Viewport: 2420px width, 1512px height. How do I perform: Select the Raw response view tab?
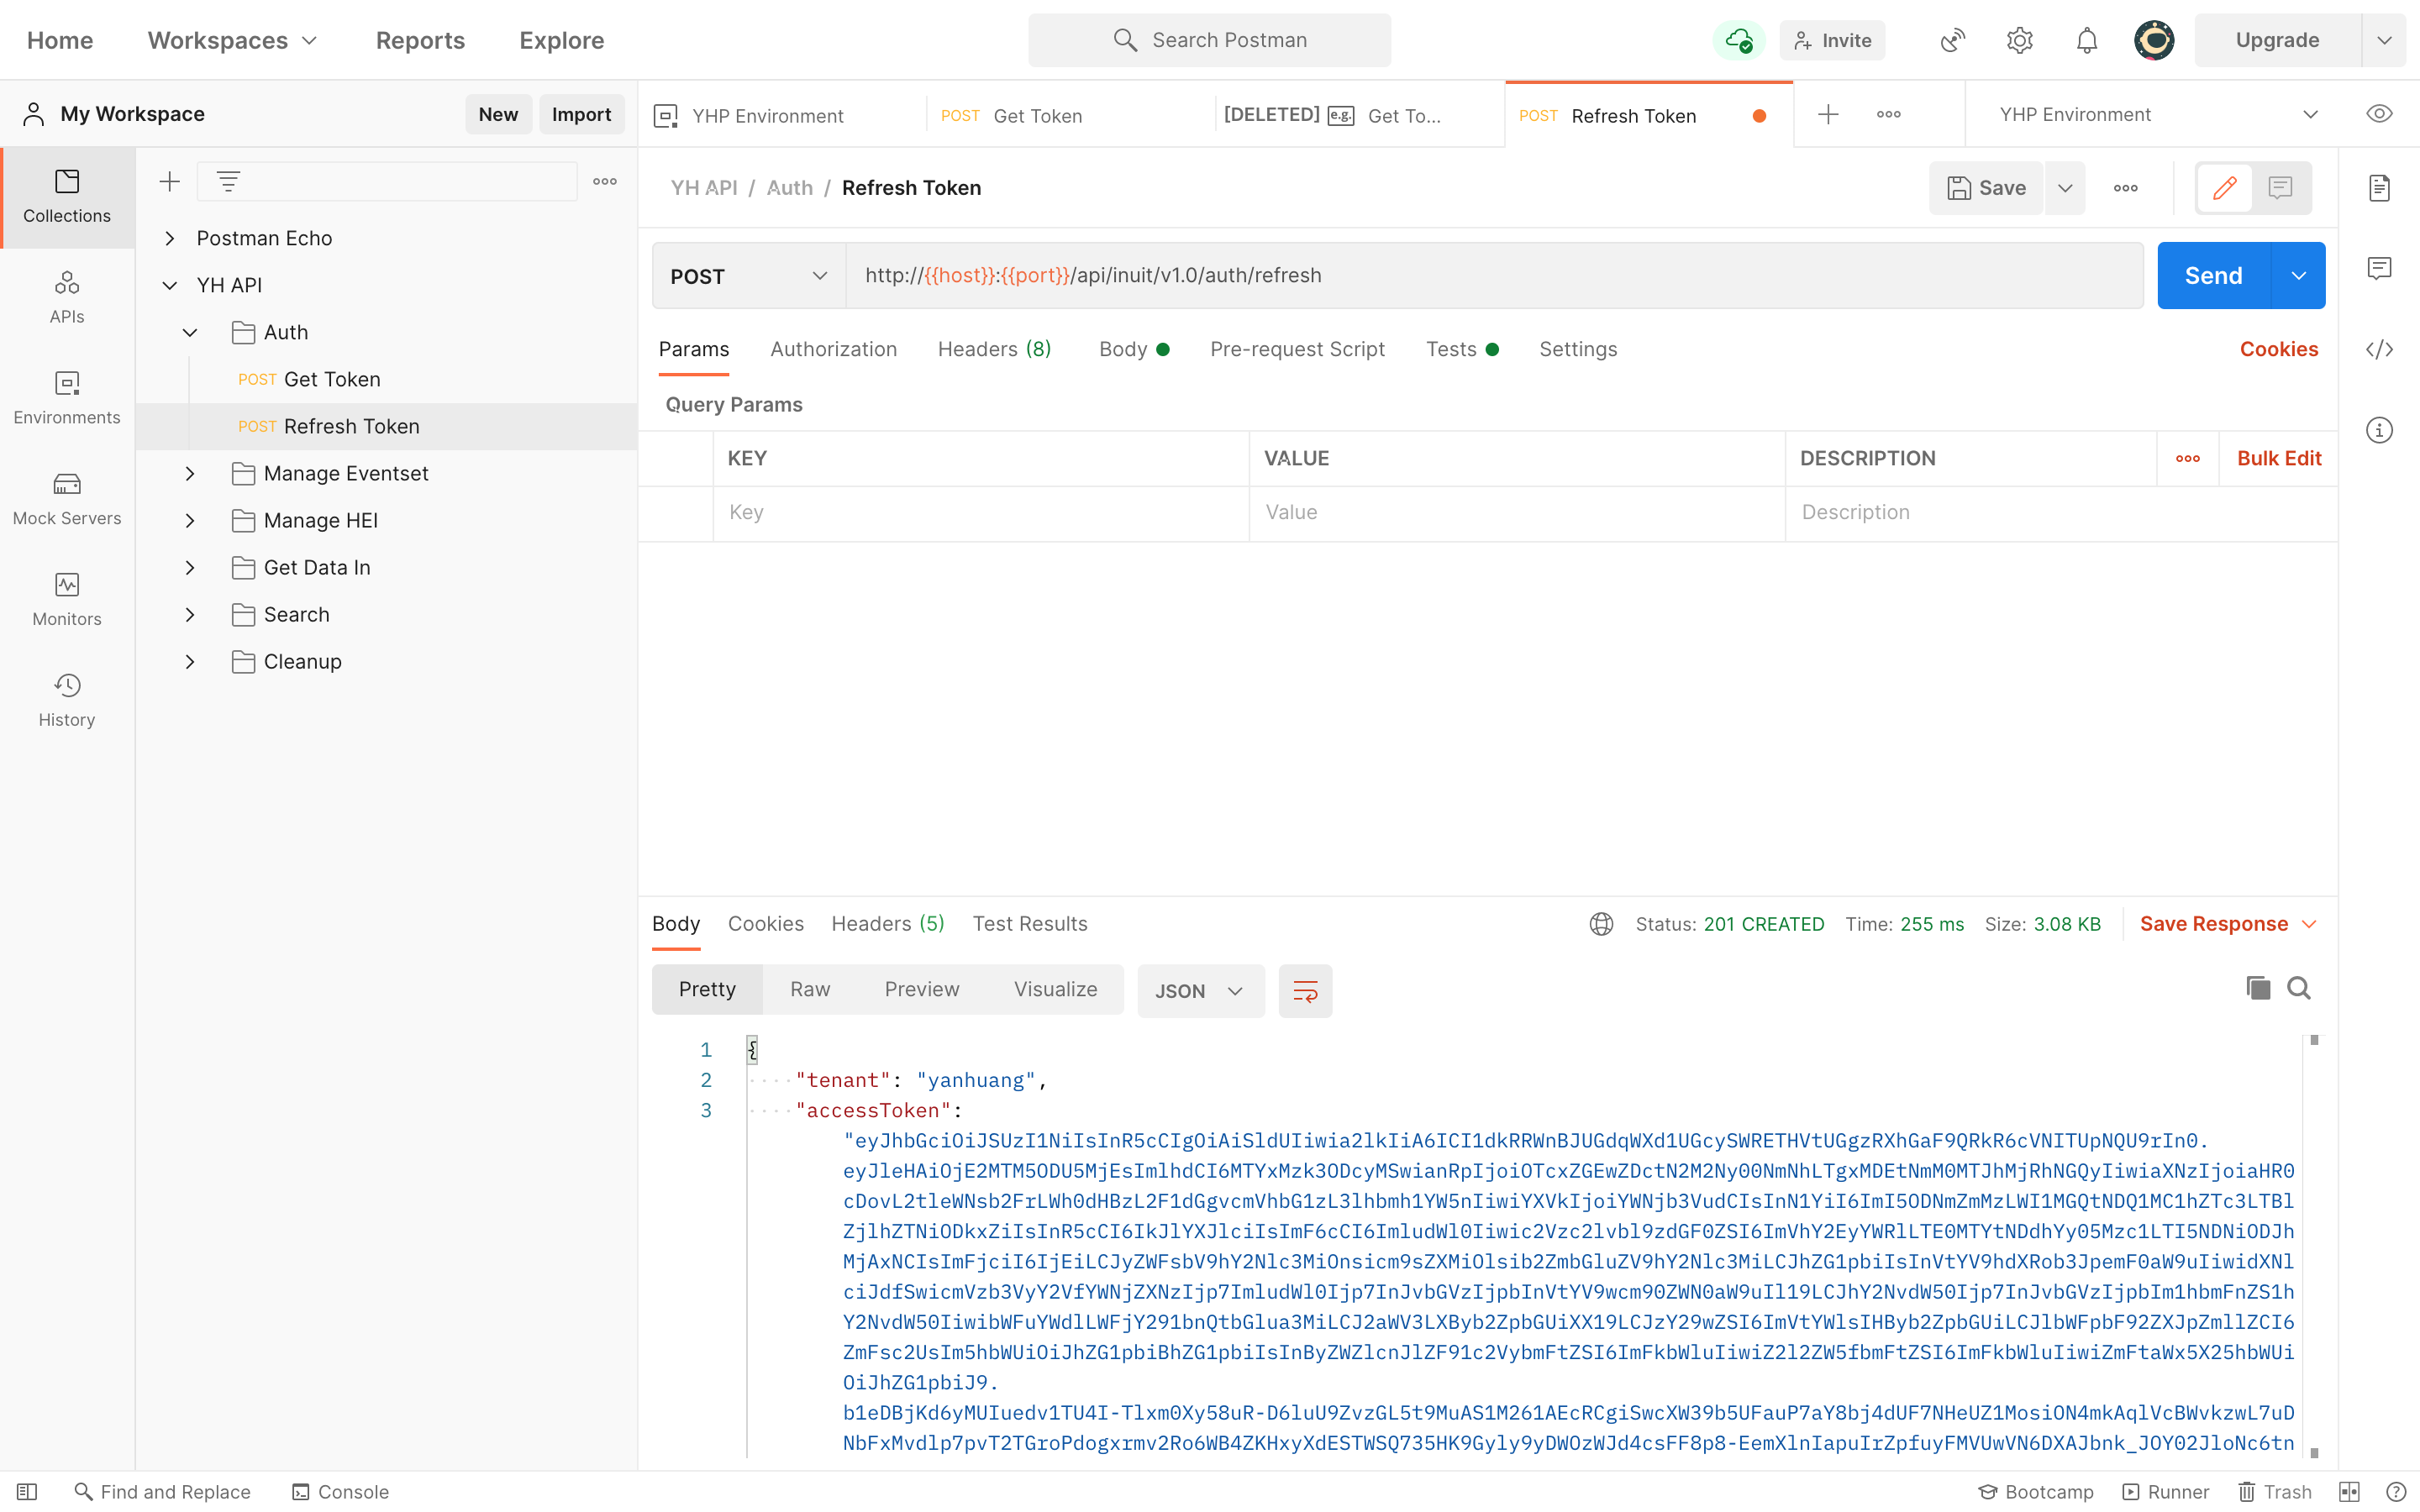pyautogui.click(x=808, y=990)
